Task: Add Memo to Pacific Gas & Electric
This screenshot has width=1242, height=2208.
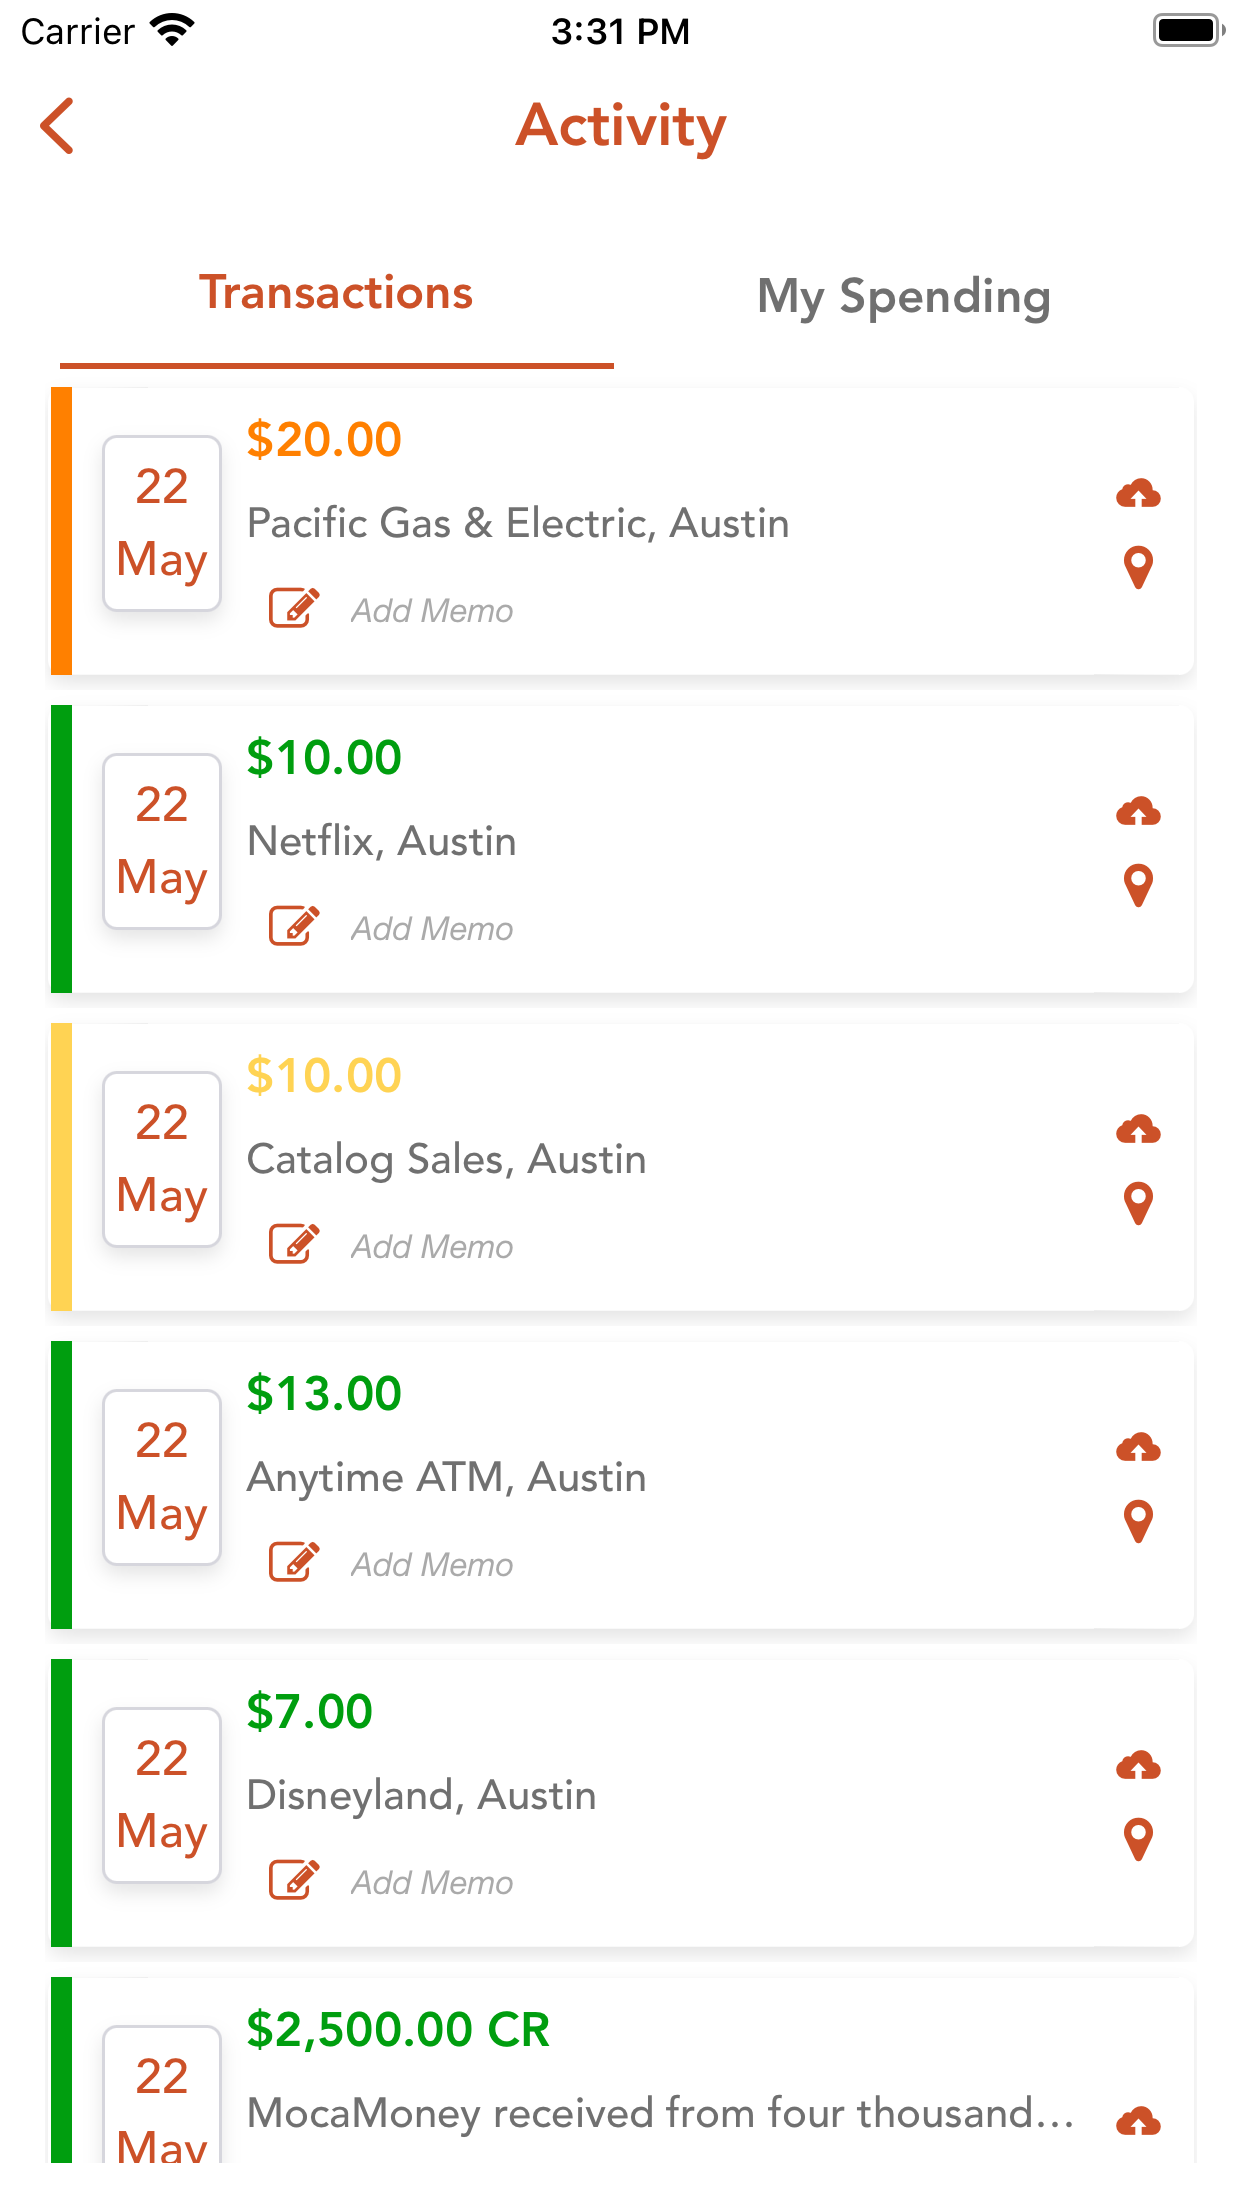Action: pyautogui.click(x=432, y=610)
